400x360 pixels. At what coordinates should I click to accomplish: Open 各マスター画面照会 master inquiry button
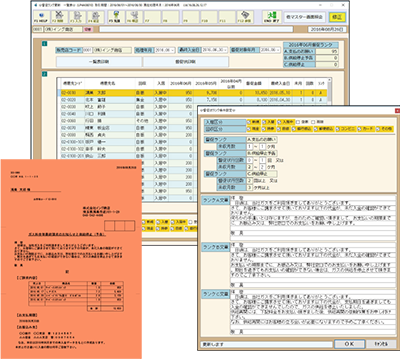pyautogui.click(x=304, y=17)
